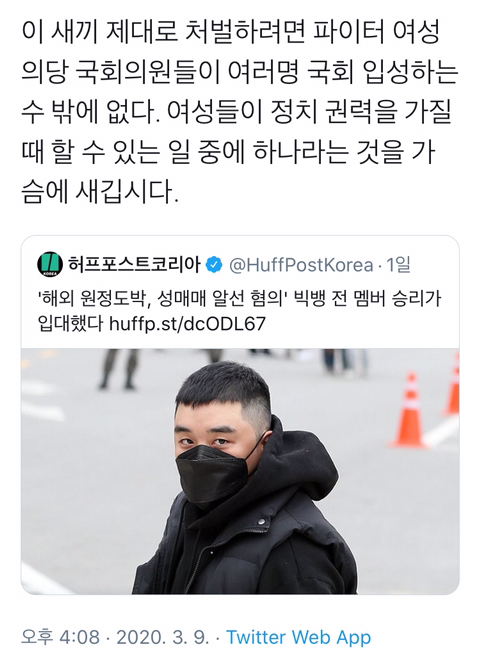This screenshot has width=480, height=650.
Task: Click the Twitter Web App source link
Action: [x=298, y=637]
